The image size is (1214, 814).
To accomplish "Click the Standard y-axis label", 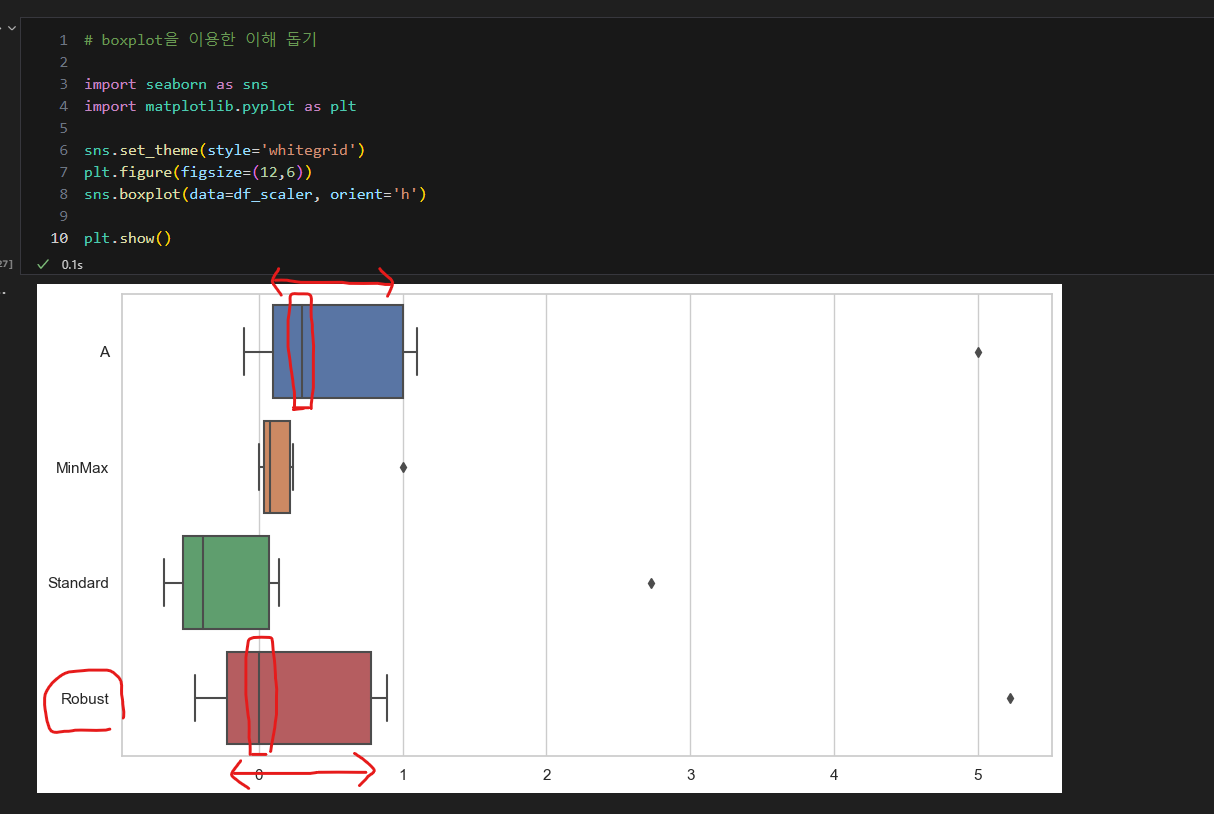I will click(x=78, y=583).
